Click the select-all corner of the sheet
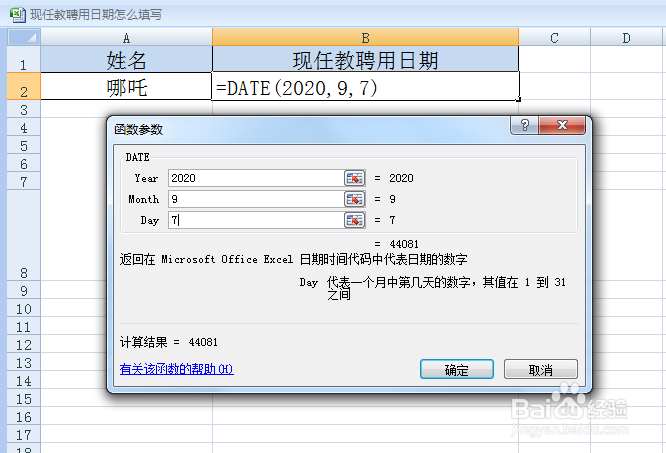The image size is (666, 453). tap(24, 37)
